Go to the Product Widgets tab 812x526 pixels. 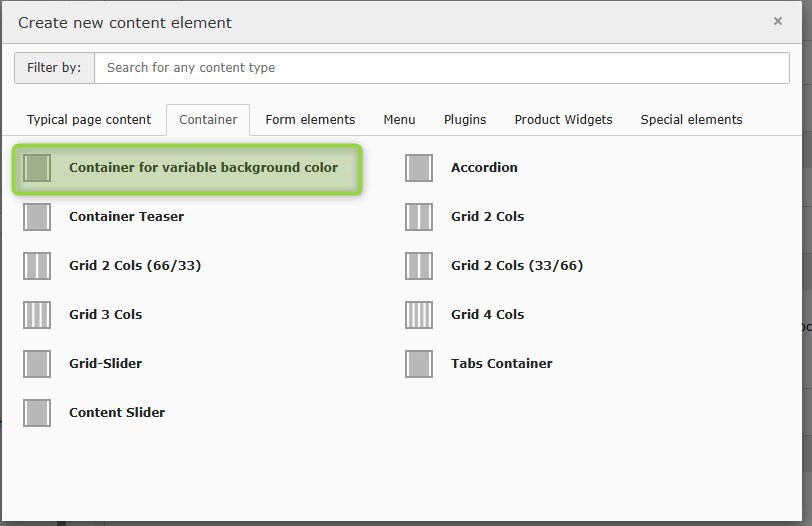pyautogui.click(x=563, y=120)
